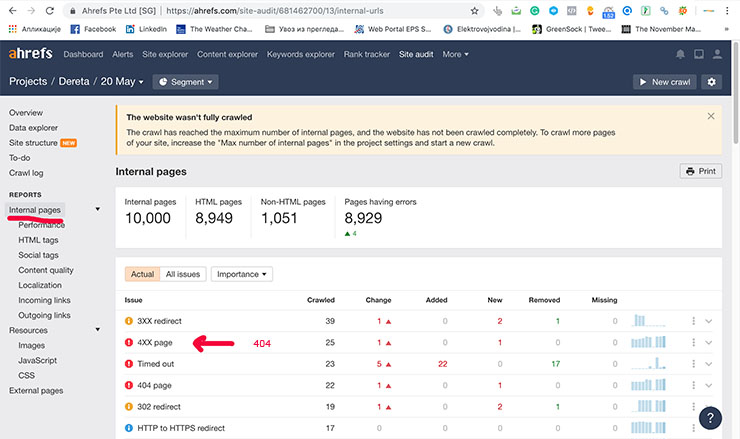This screenshot has width=740, height=439.
Task: Expand the Timed out row chevron
Action: [x=708, y=364]
